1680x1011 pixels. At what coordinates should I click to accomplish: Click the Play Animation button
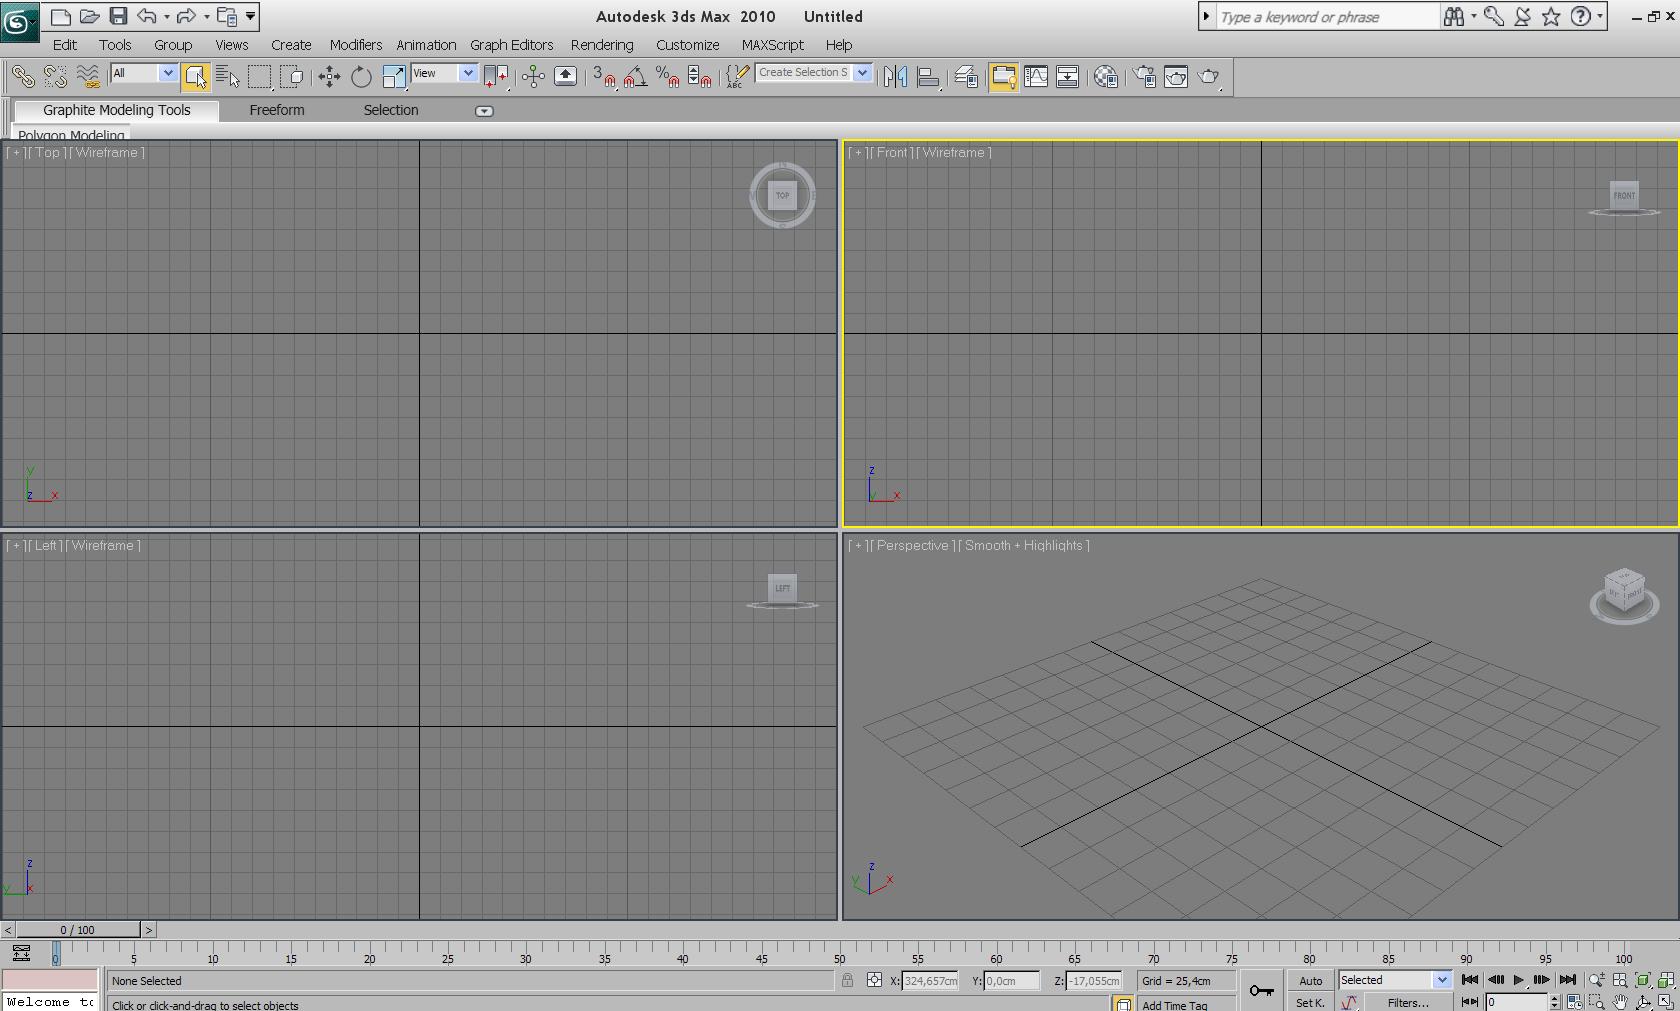1518,980
